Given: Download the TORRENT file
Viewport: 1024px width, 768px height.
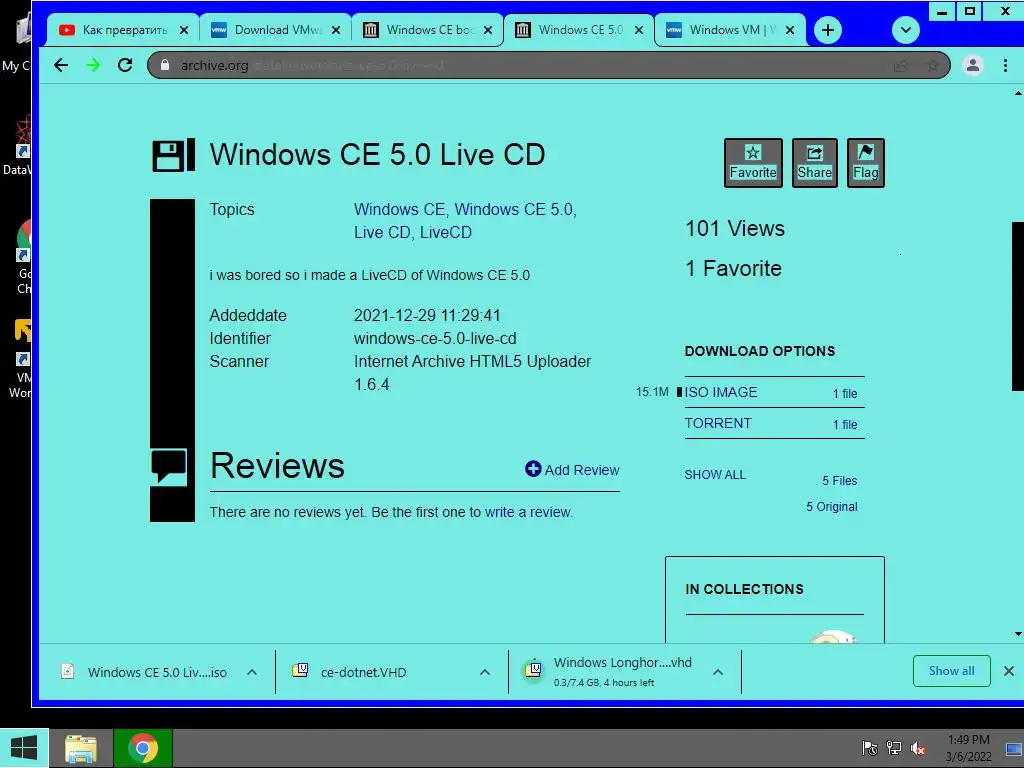Looking at the screenshot, I should (x=718, y=423).
